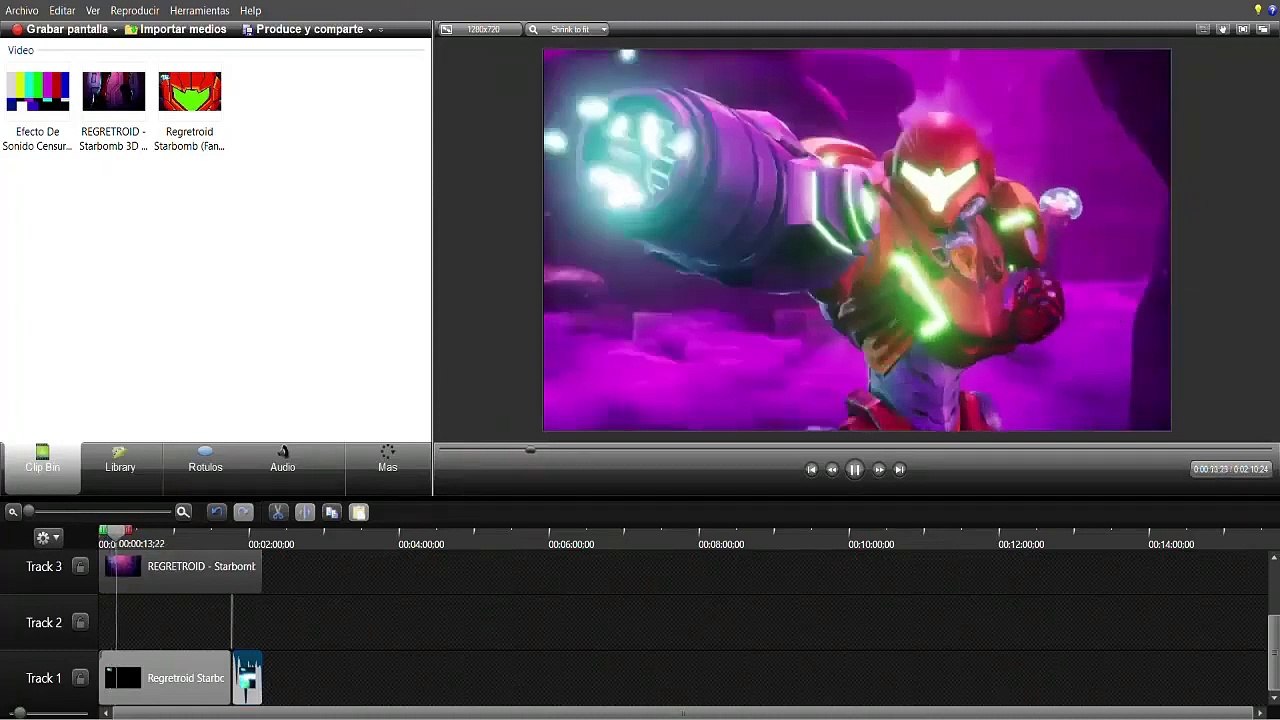Jump to the previous clip
This screenshot has width=1280, height=720.
tap(811, 469)
